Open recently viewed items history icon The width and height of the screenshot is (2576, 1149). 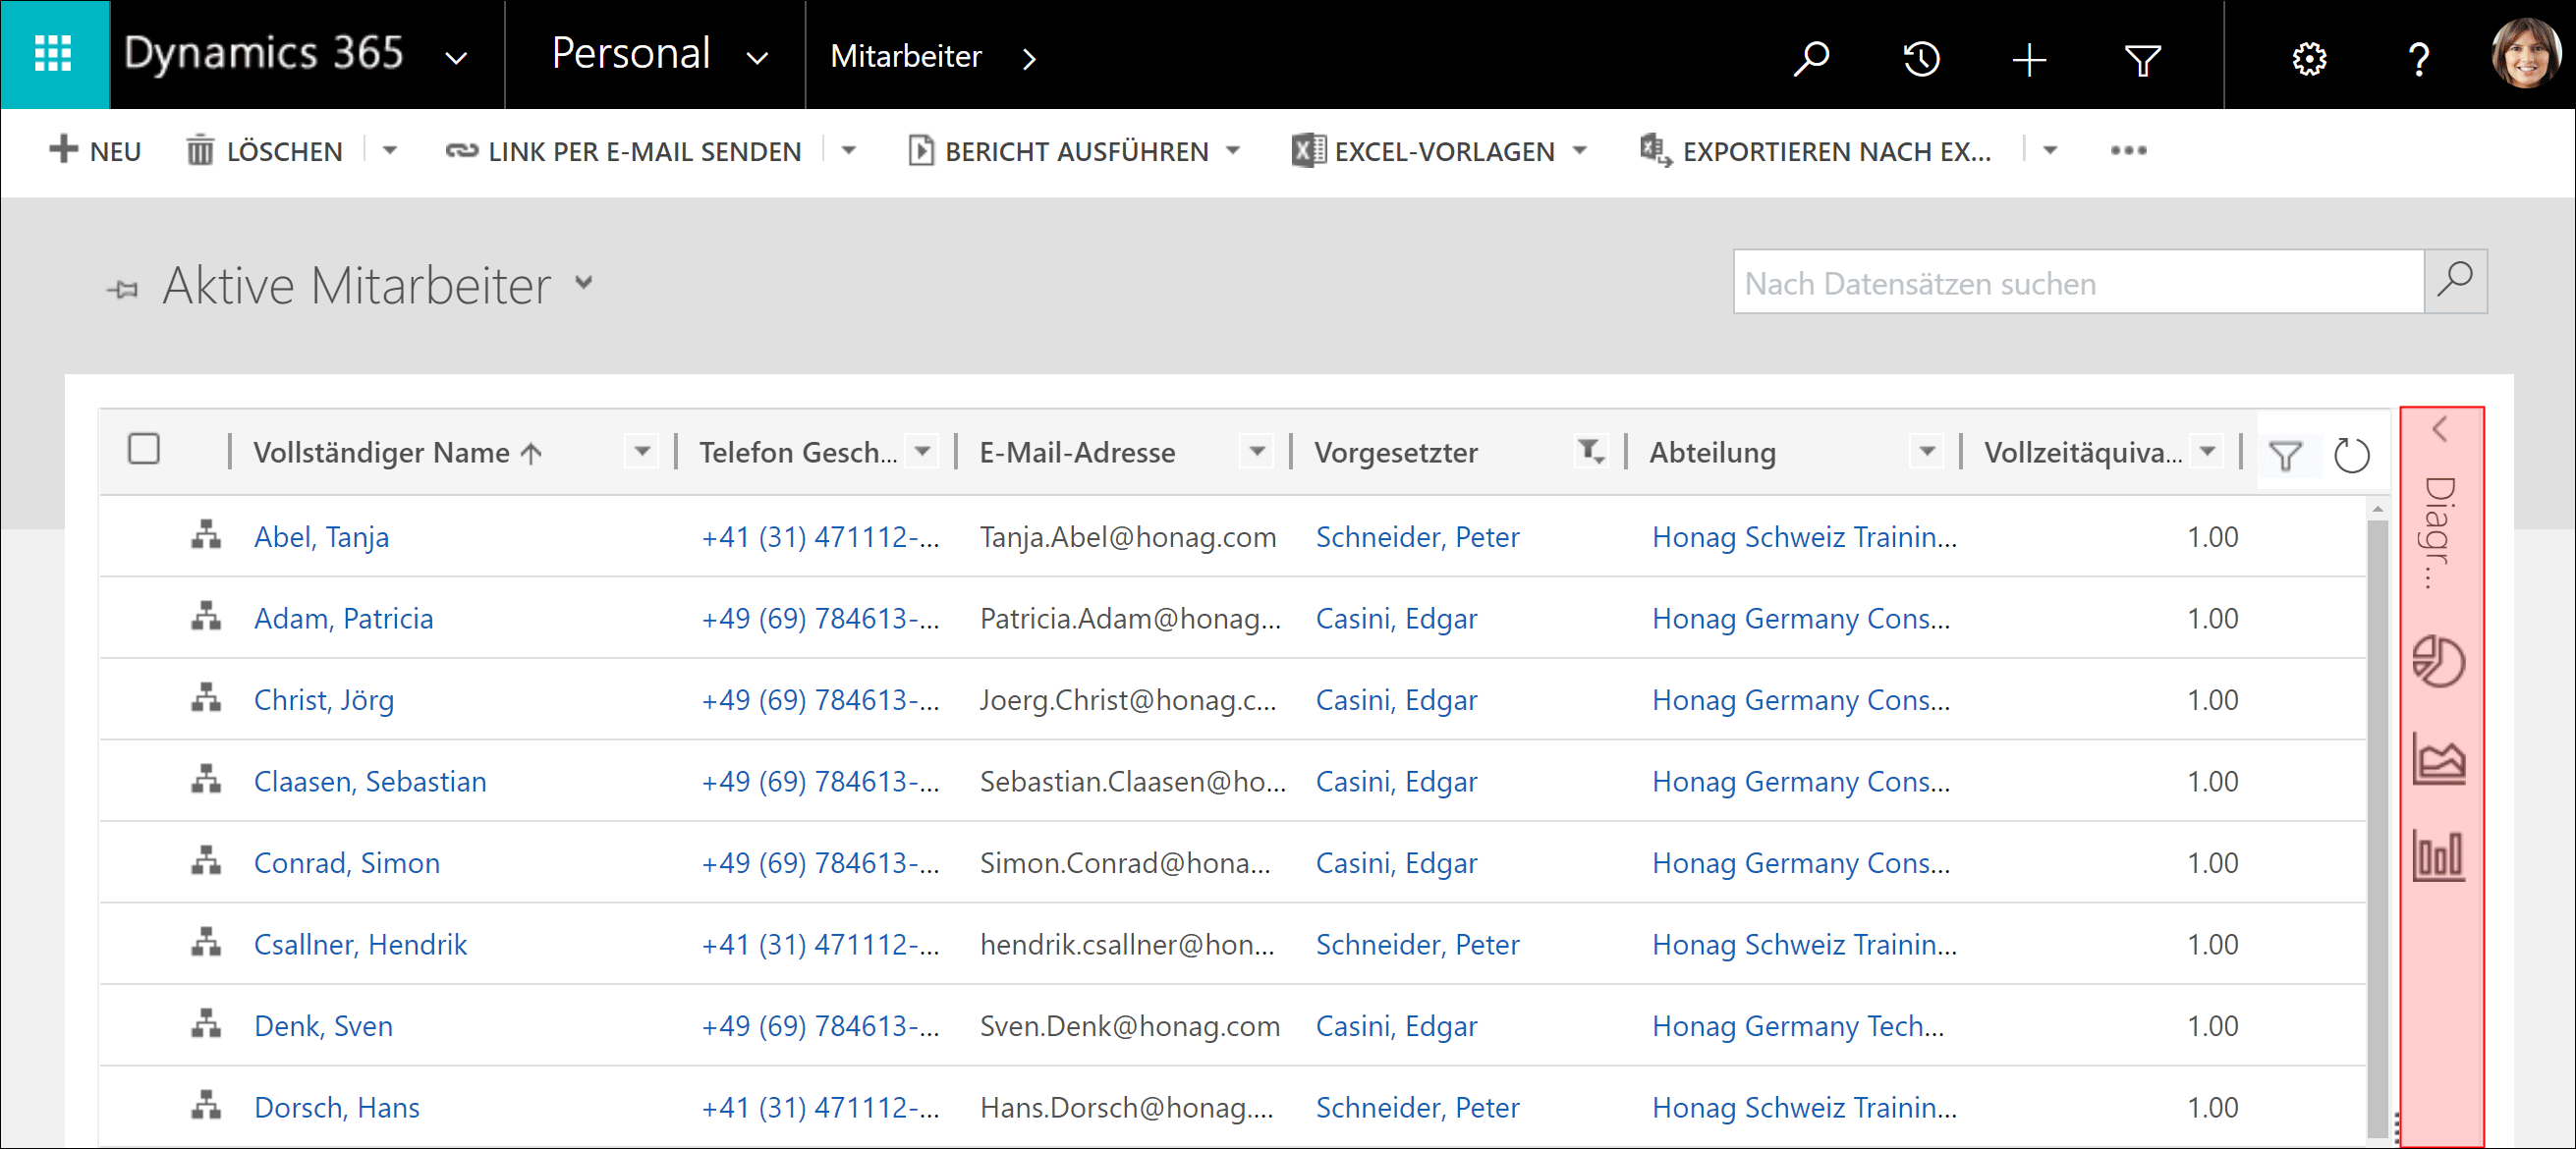coord(1920,58)
